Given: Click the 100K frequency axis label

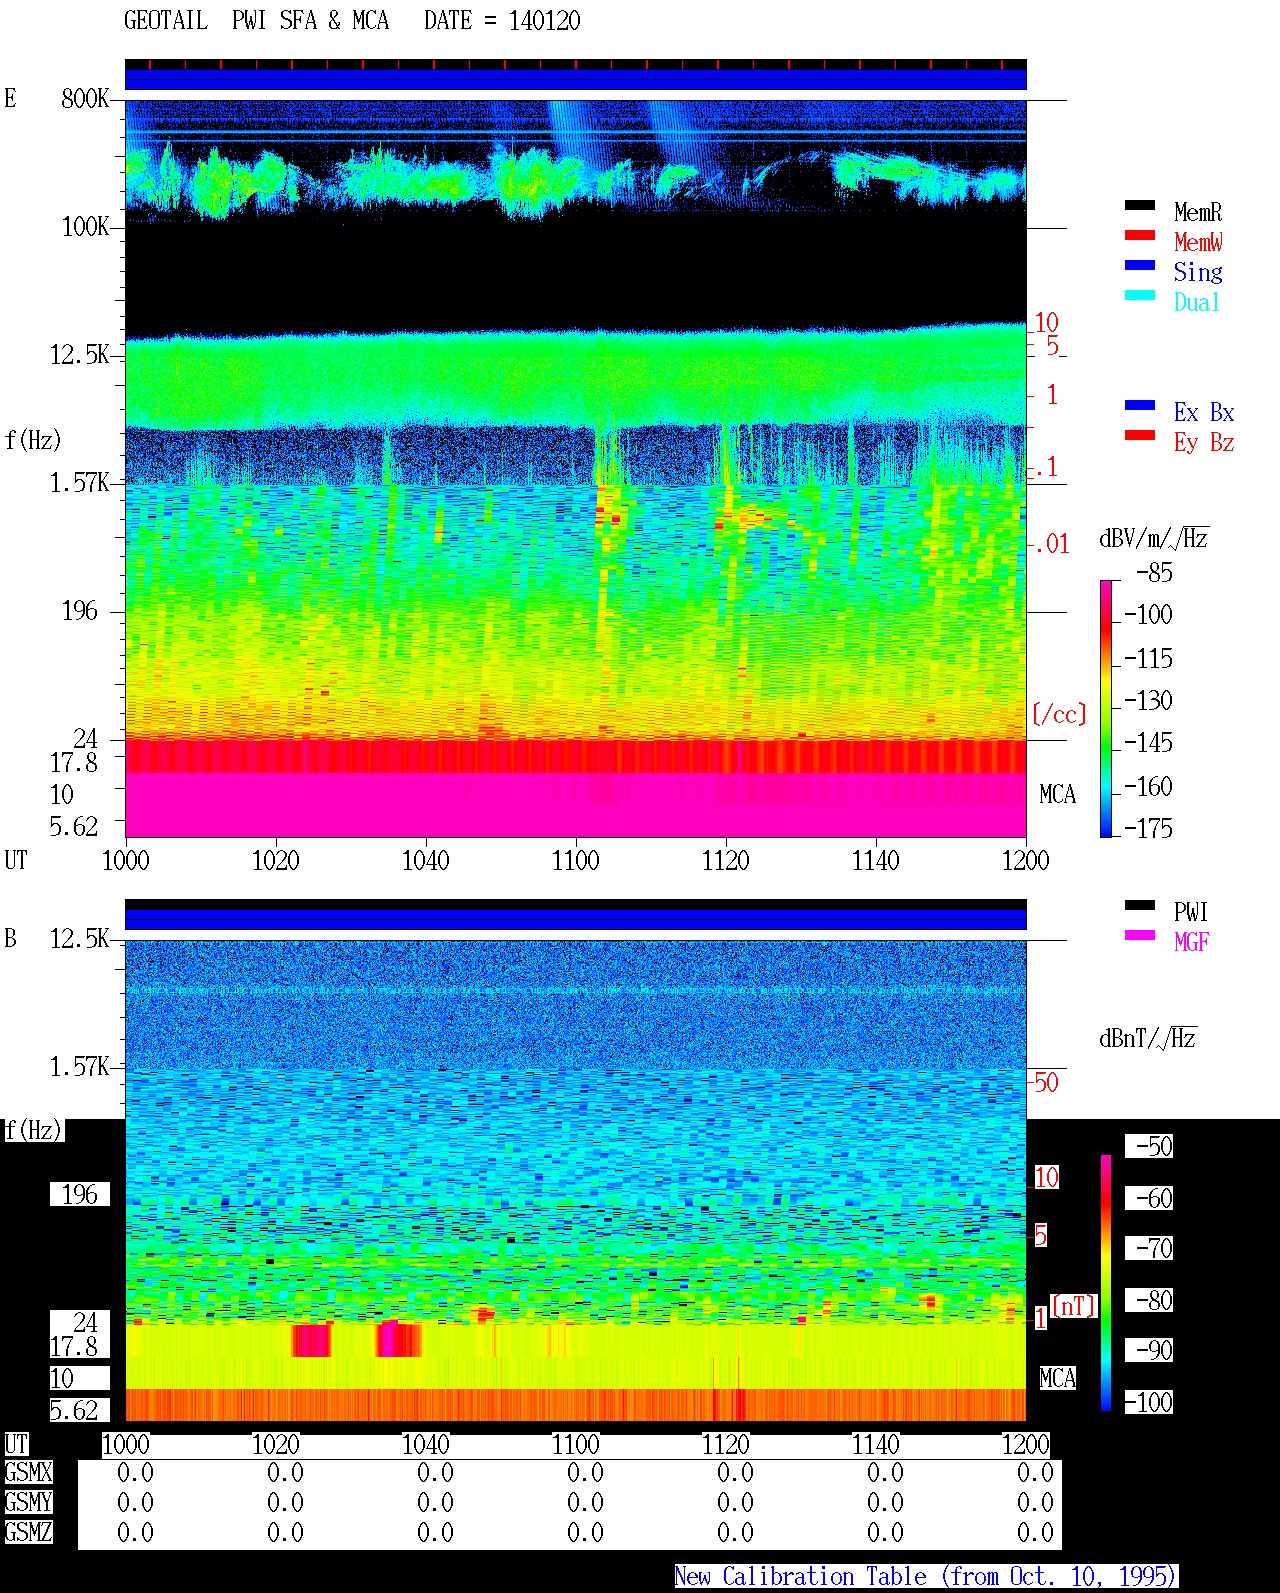Looking at the screenshot, I should pyautogui.click(x=85, y=227).
